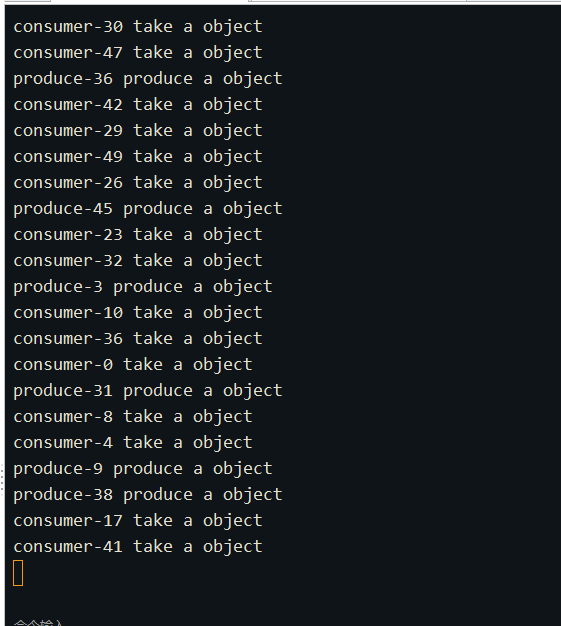Click the line consumer-41 take a object

coord(138,547)
